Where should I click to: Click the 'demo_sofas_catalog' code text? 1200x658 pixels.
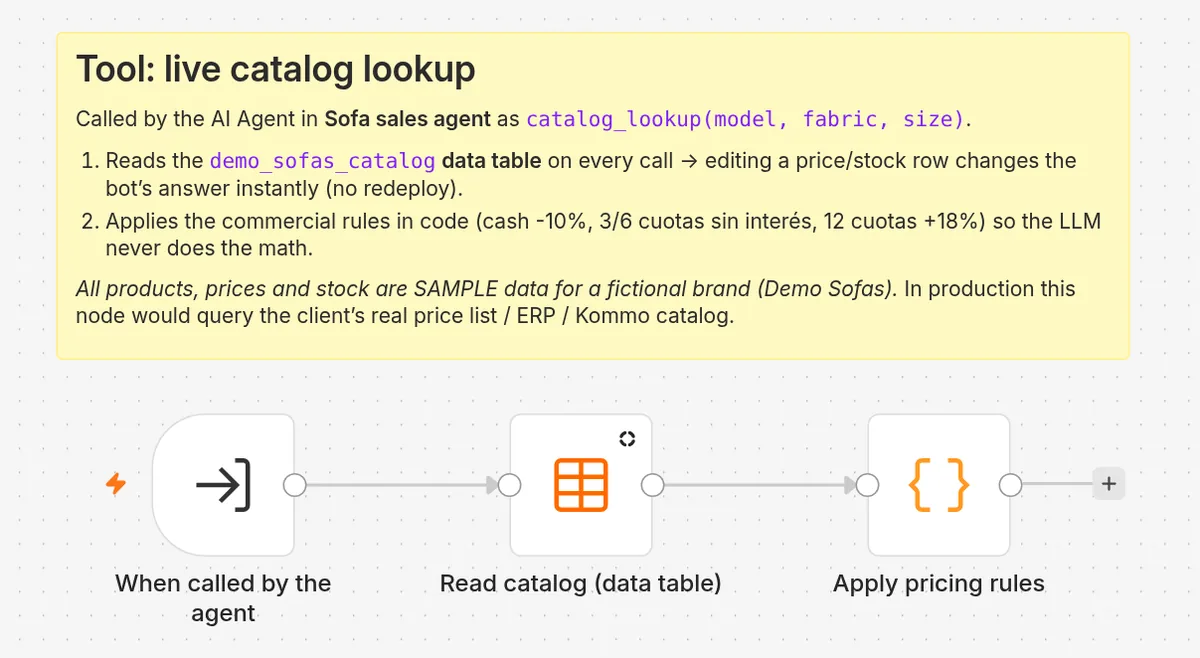coord(323,161)
